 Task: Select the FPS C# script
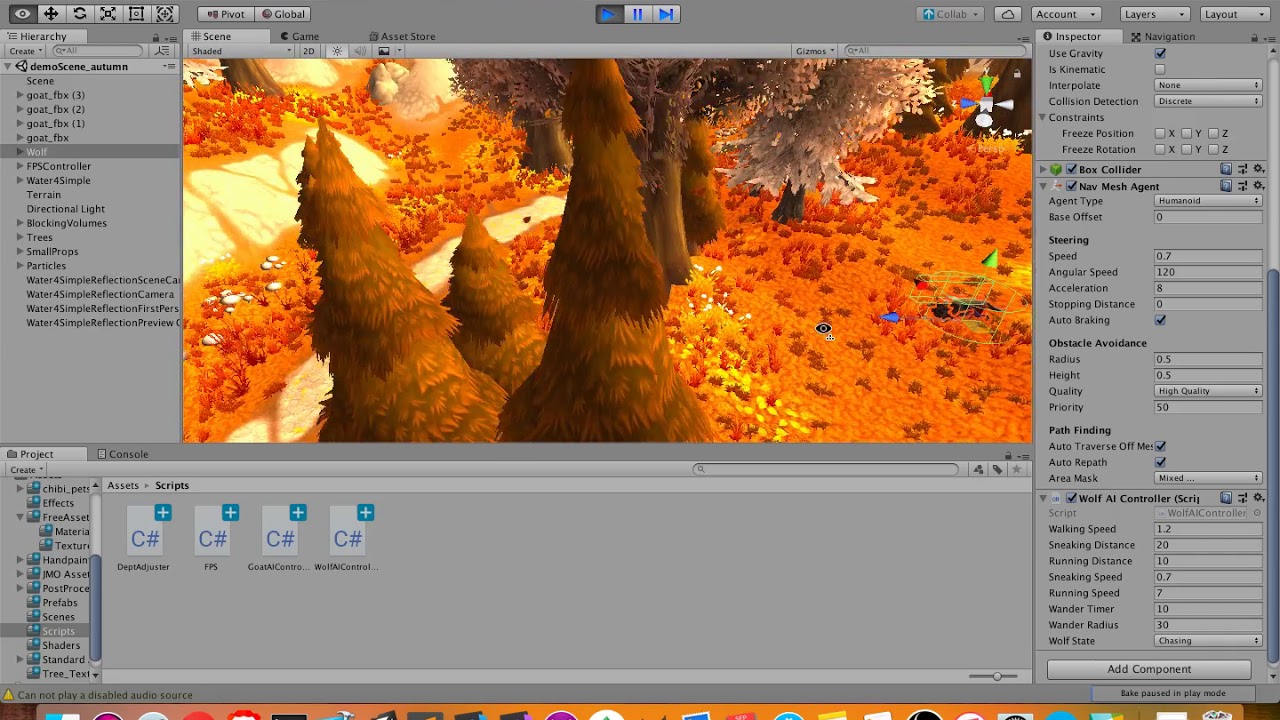pos(212,539)
